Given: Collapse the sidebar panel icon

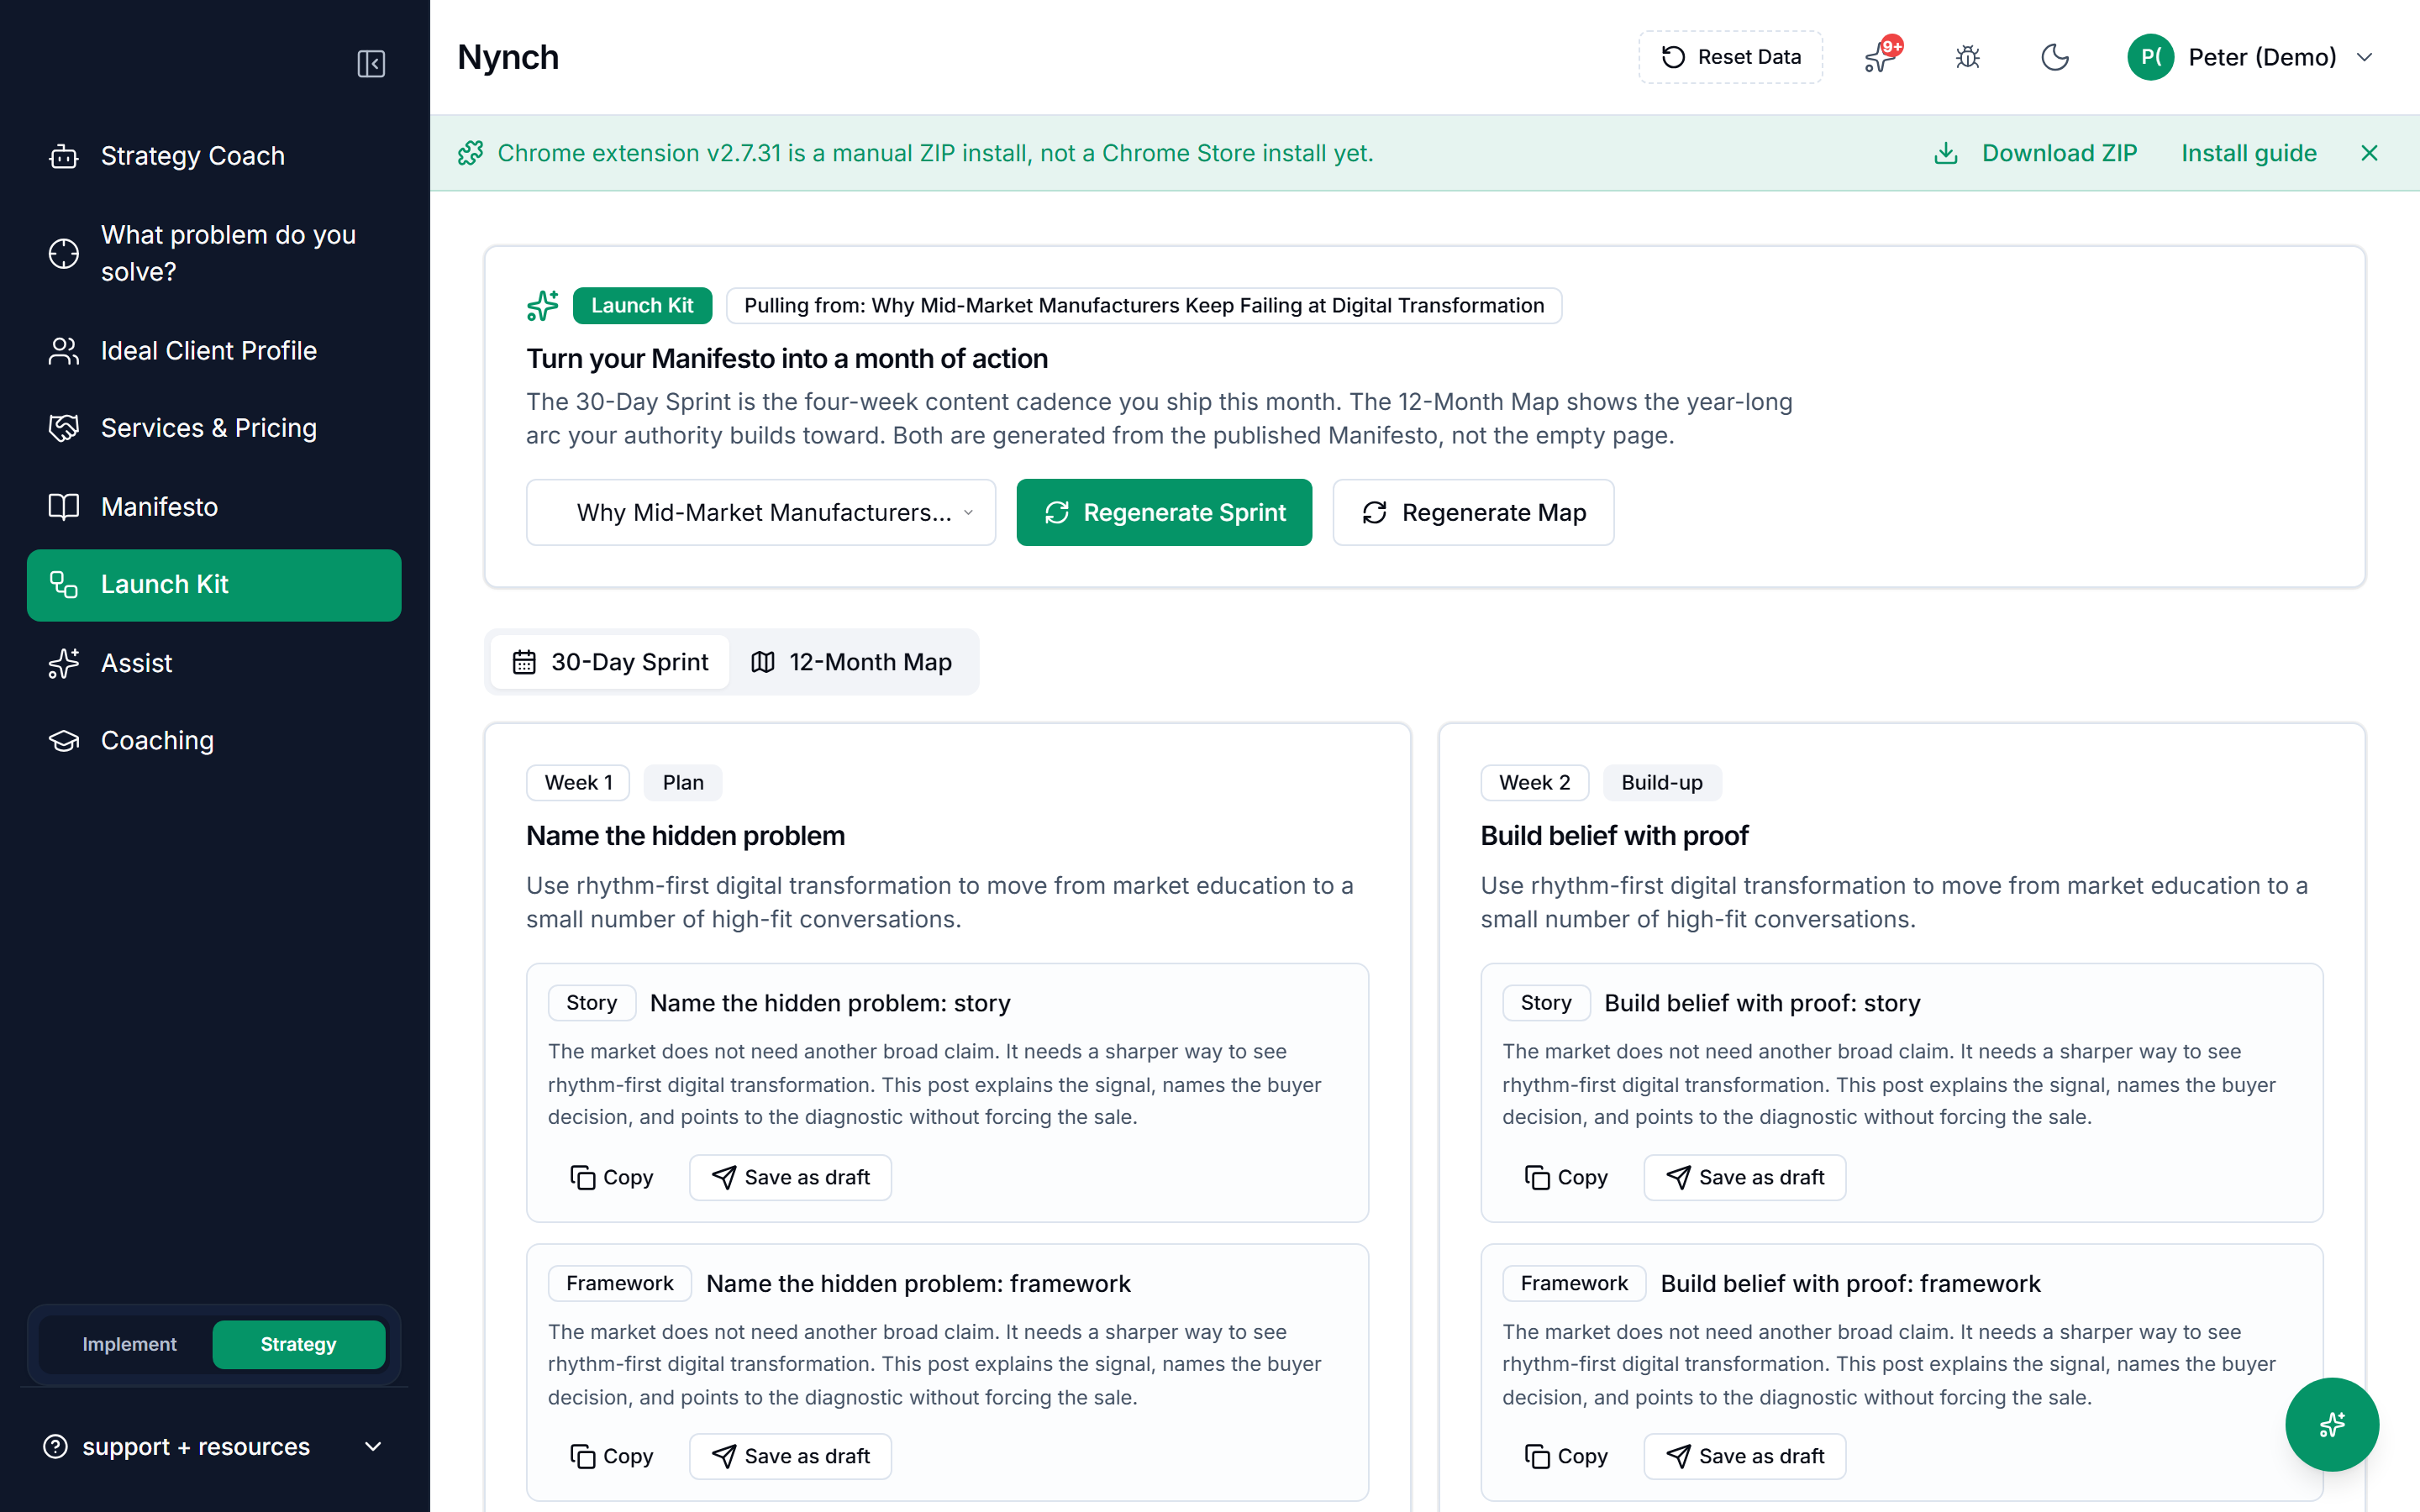Looking at the screenshot, I should (371, 64).
